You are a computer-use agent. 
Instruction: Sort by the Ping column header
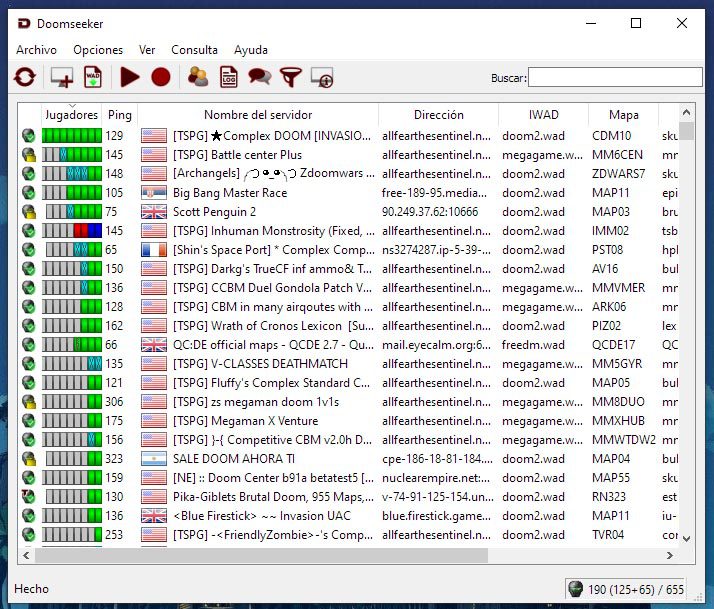(120, 115)
